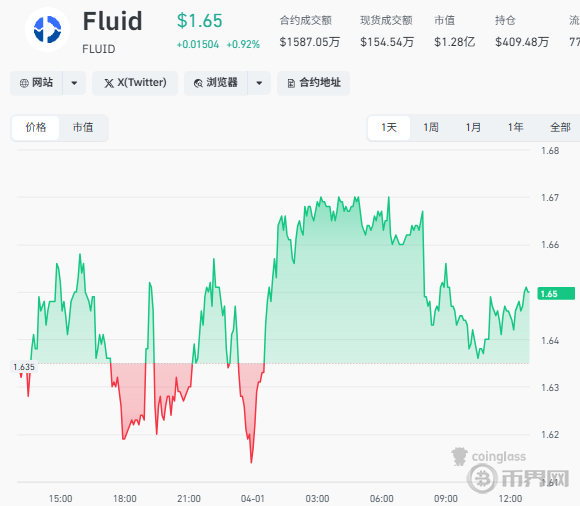Viewport: 580px width, 506px height.
Task: Show the 全部 full history range
Action: [560, 128]
